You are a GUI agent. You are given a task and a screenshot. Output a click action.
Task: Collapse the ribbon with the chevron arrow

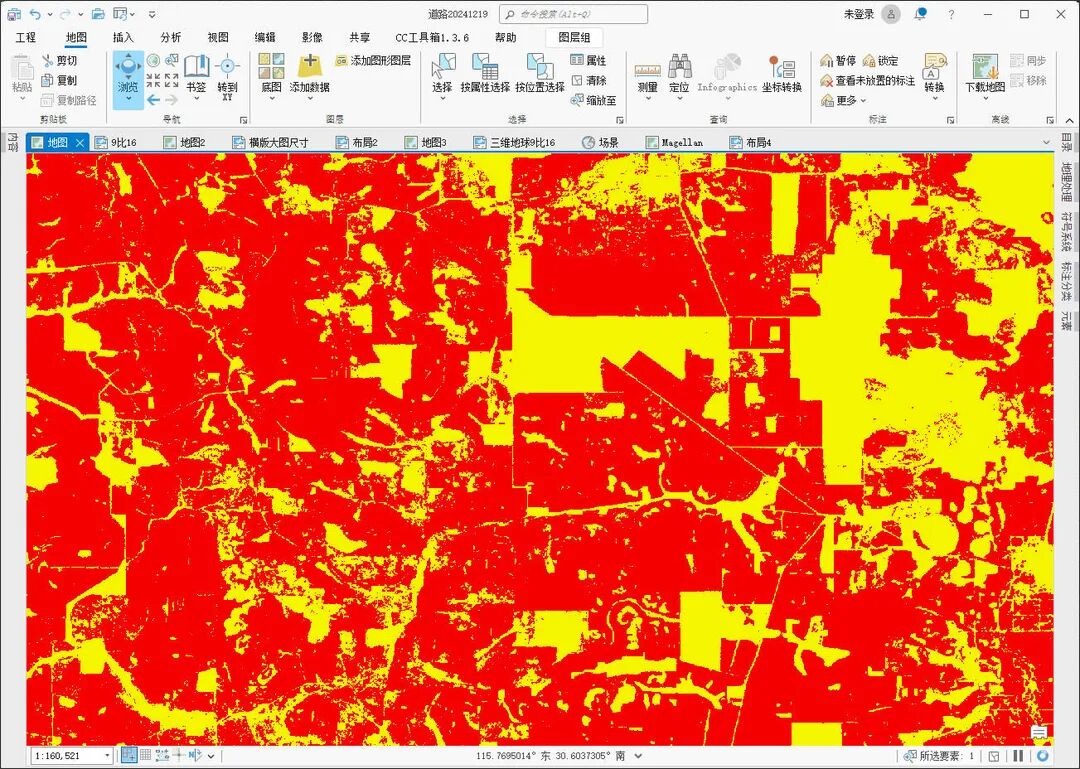click(x=1069, y=119)
